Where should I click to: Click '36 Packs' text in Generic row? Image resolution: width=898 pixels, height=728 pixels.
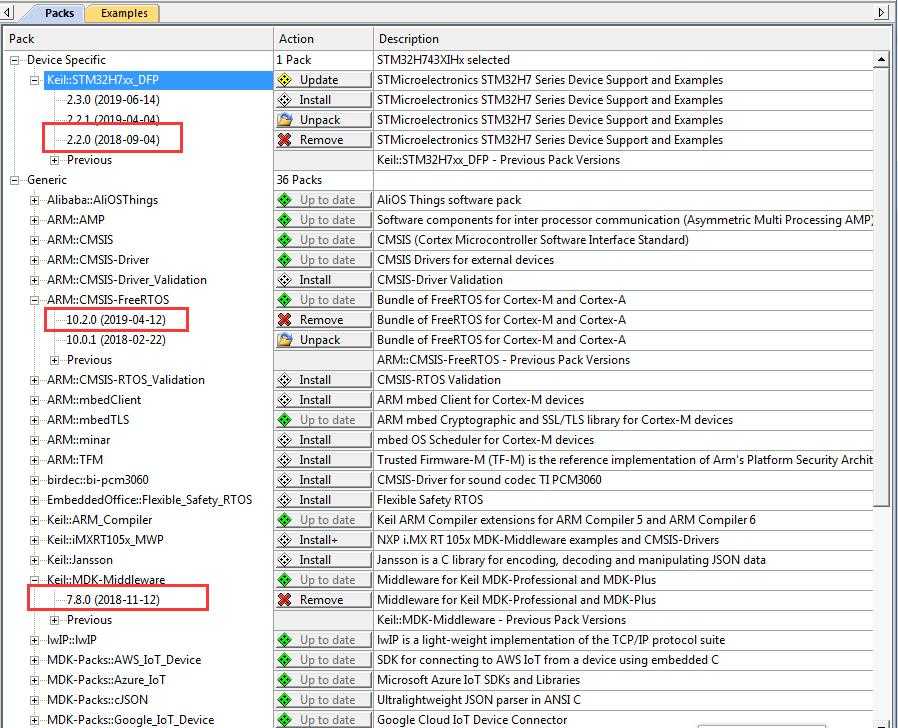tap(299, 180)
